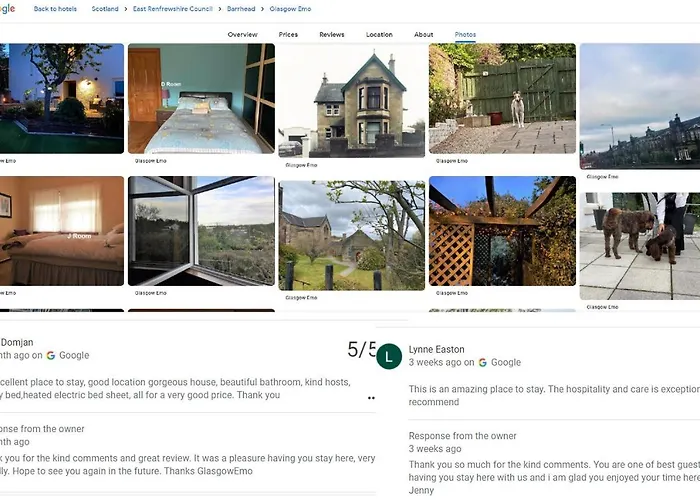Click the Google icon in Domjan's review
Screen dimensions: 700x500
tap(51, 355)
